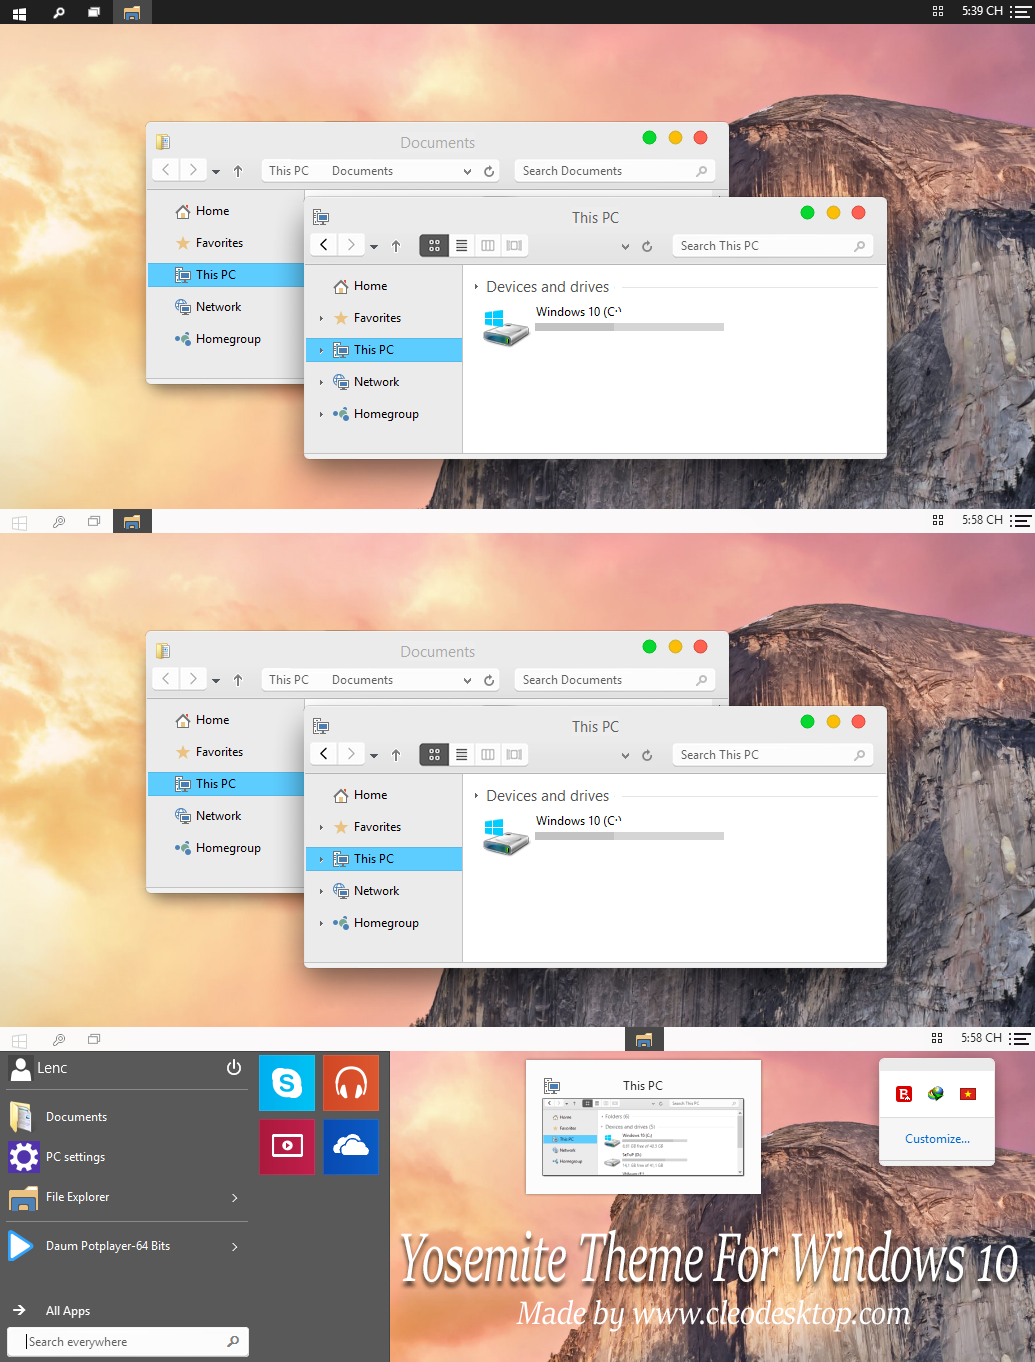Open Search on the dark taskbar
1035x1362 pixels.
coord(59,12)
